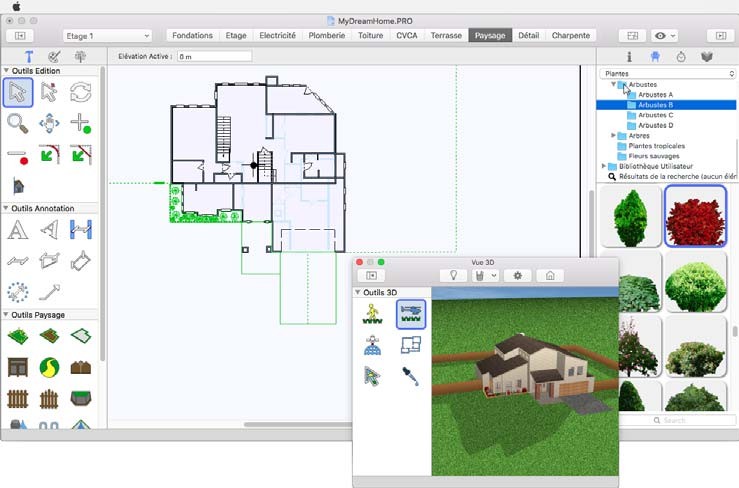
Task: Switch to the Charpente tab
Action: click(571, 35)
